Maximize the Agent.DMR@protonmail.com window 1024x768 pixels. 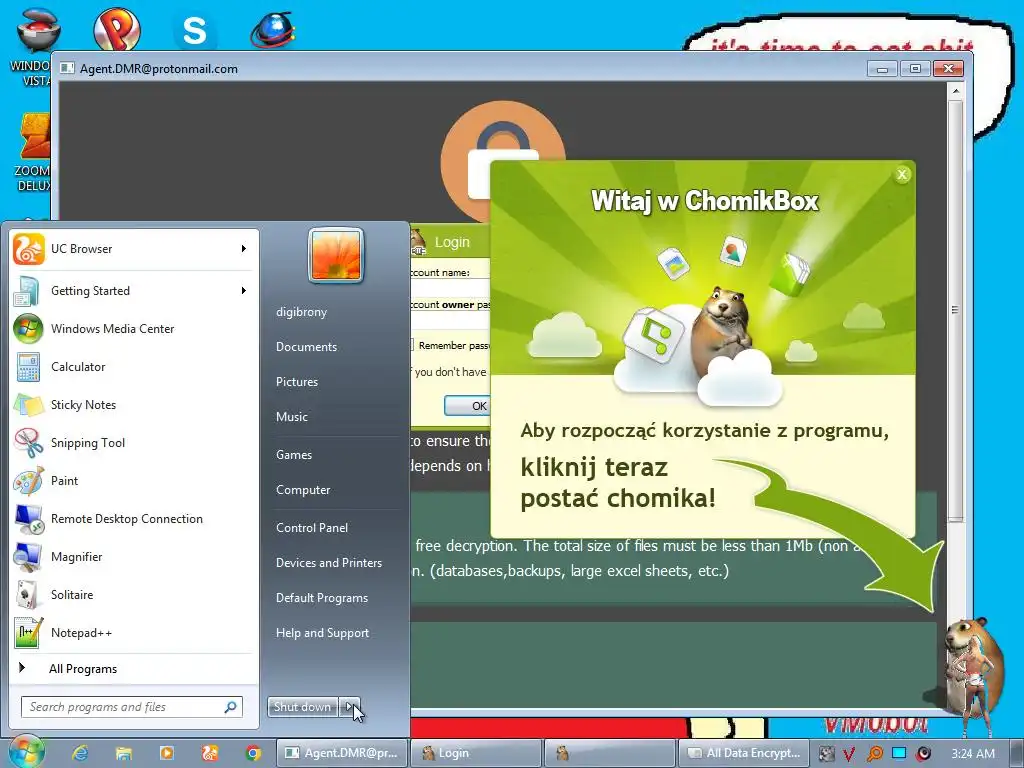tap(916, 69)
